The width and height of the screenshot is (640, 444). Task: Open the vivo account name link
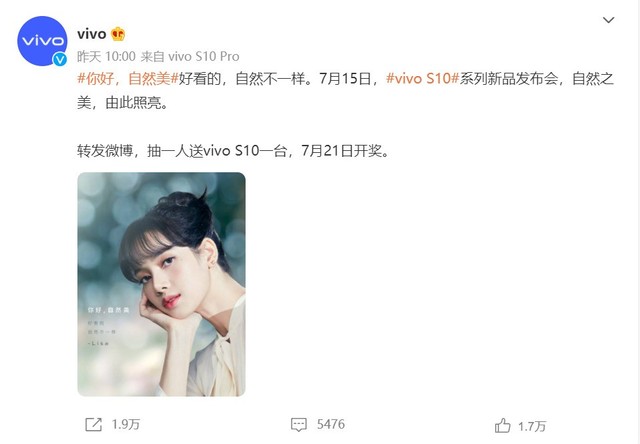[91, 34]
